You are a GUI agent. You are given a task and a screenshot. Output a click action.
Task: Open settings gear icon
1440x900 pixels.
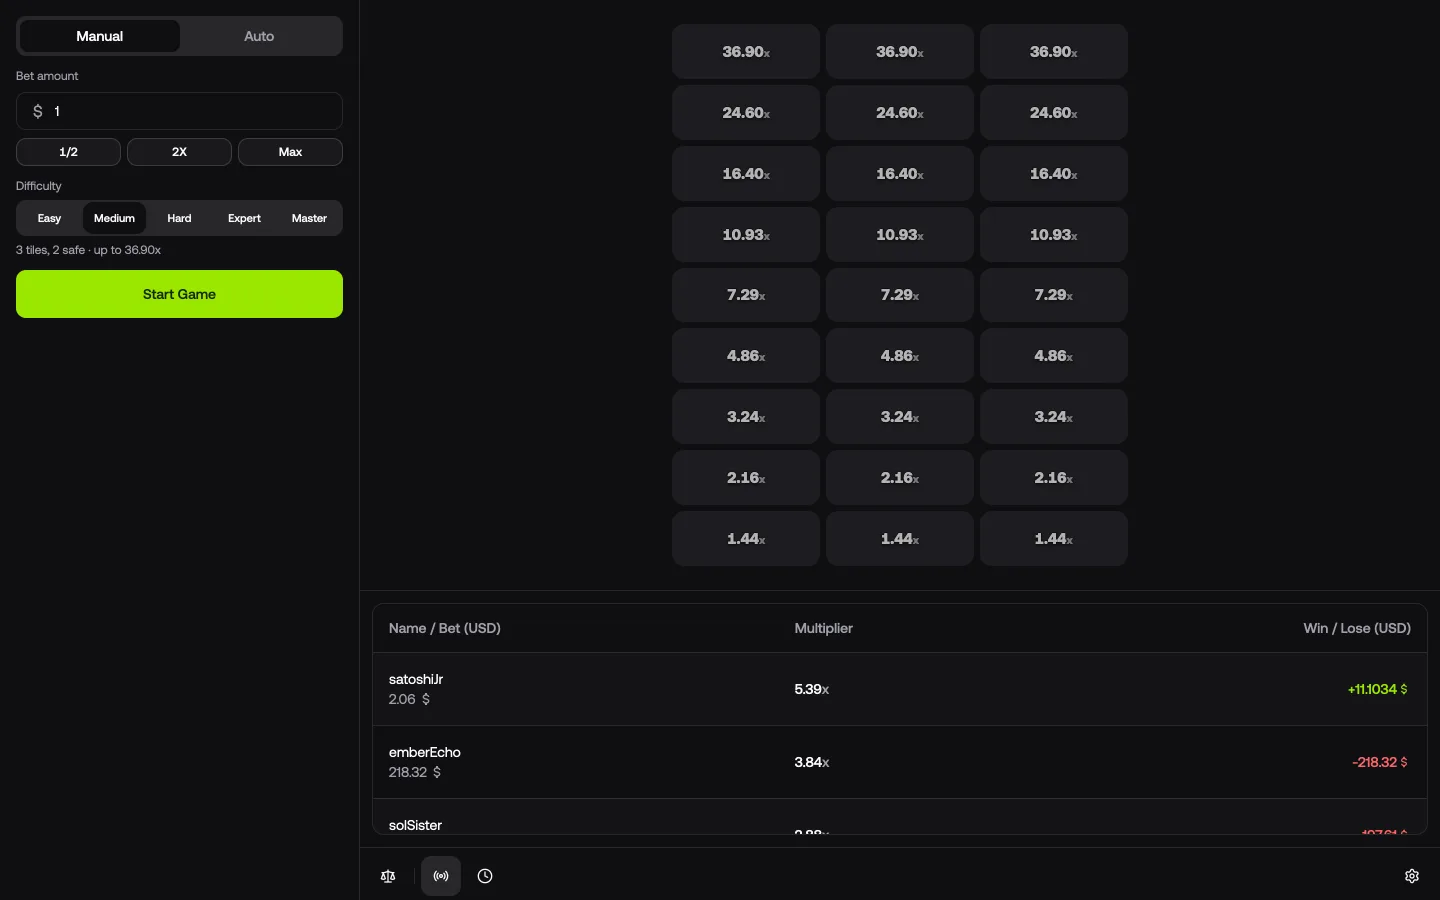coord(1412,876)
